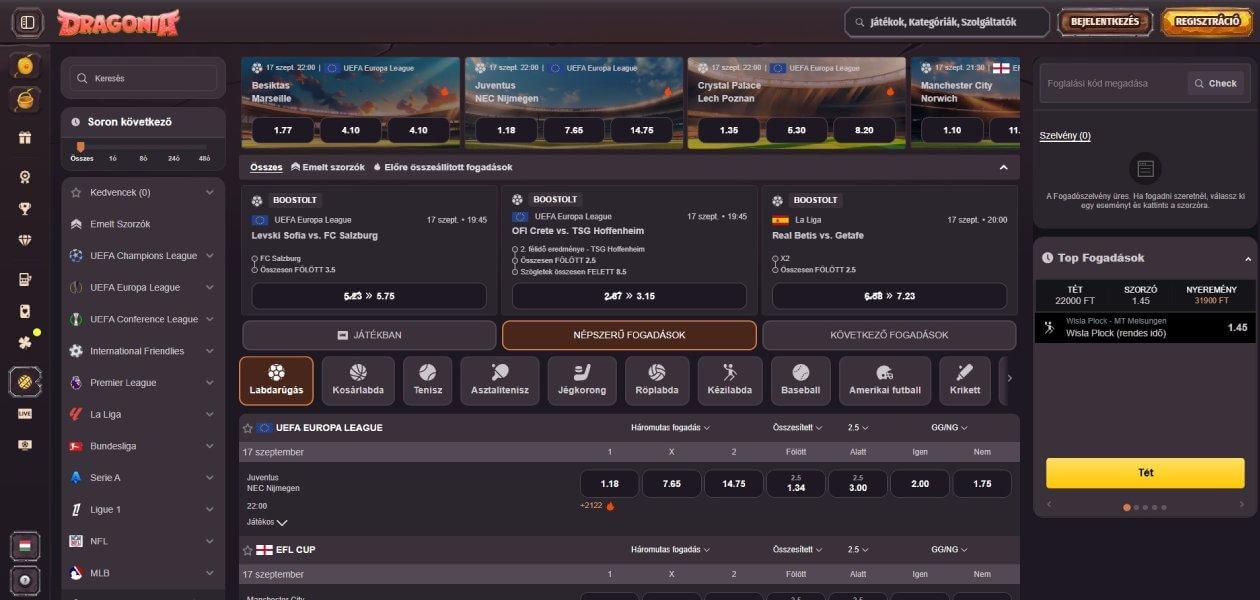The image size is (1260, 600).
Task: Select the Kosárlabda basketball sport icon
Action: (358, 381)
